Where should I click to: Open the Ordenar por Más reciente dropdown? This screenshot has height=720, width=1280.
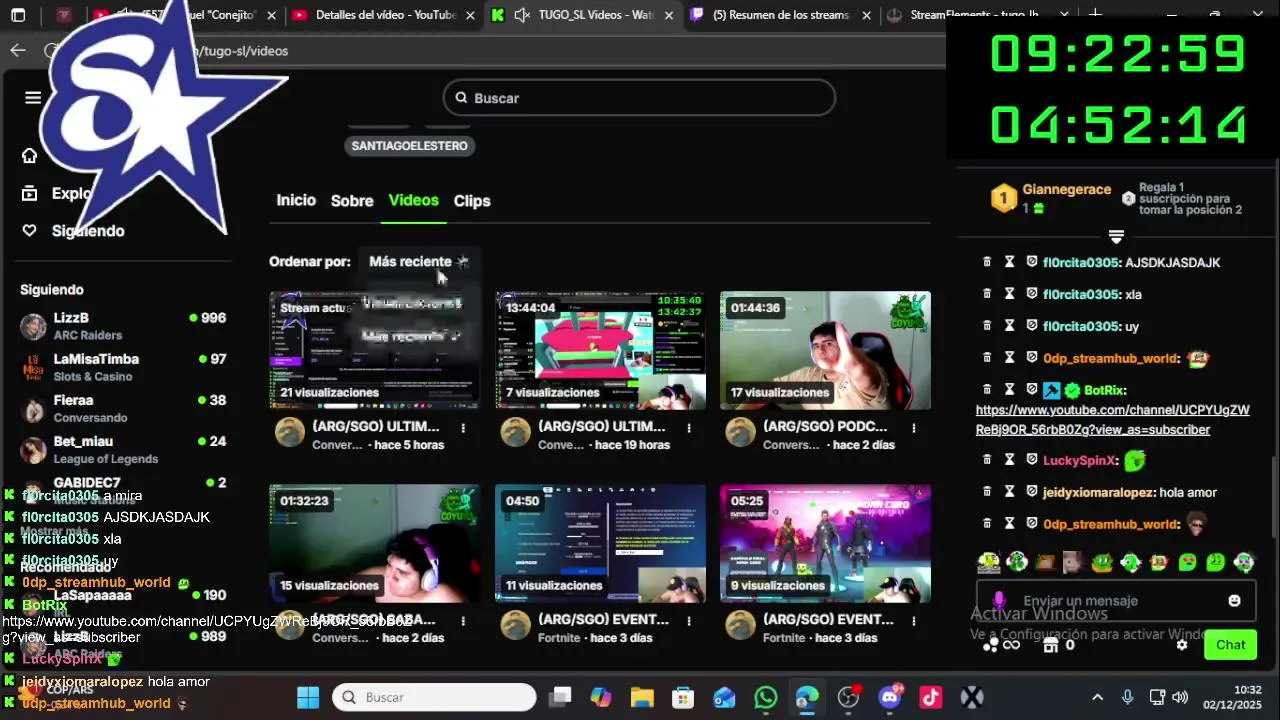(x=419, y=261)
